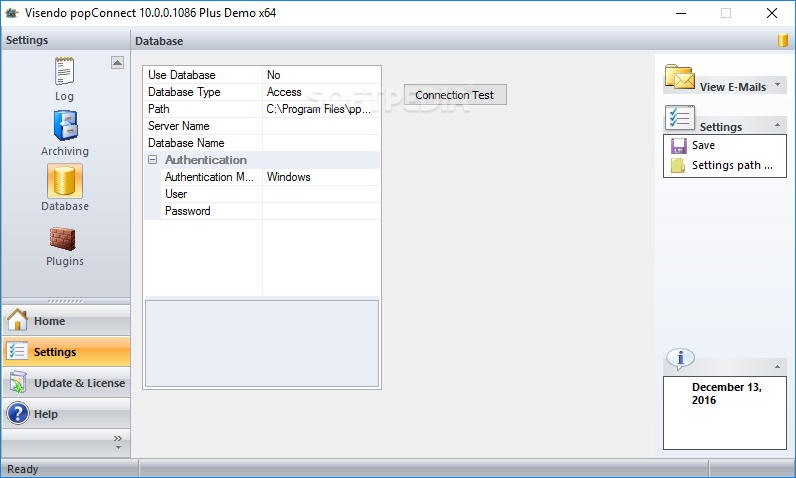This screenshot has height=478, width=796.
Task: Collapse the Authentication property group
Action: (x=152, y=160)
